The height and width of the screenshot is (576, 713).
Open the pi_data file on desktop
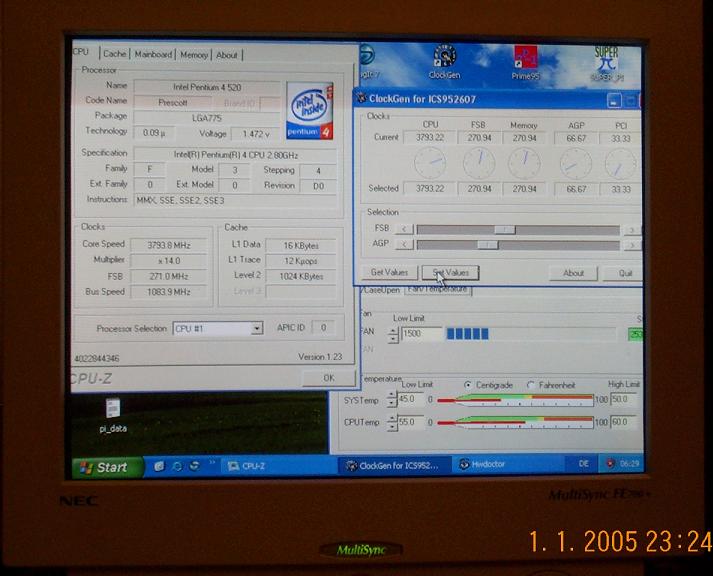point(113,416)
